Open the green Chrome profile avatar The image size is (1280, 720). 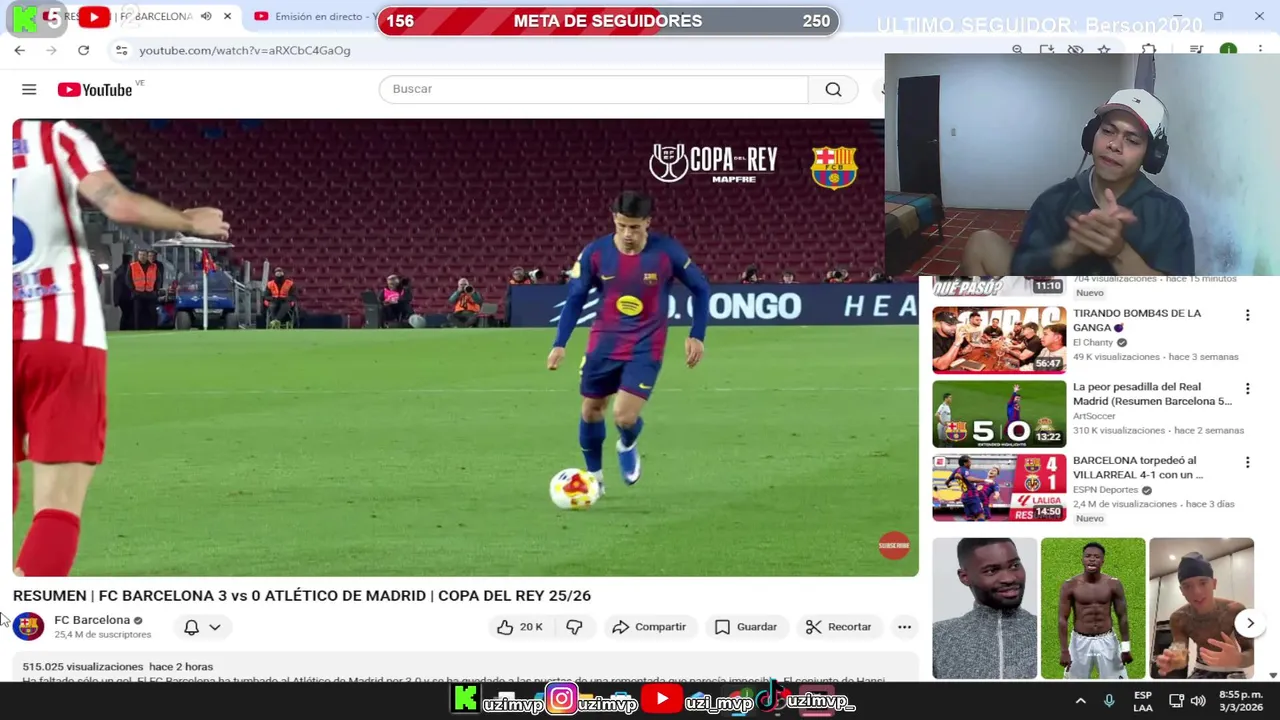(x=1228, y=50)
